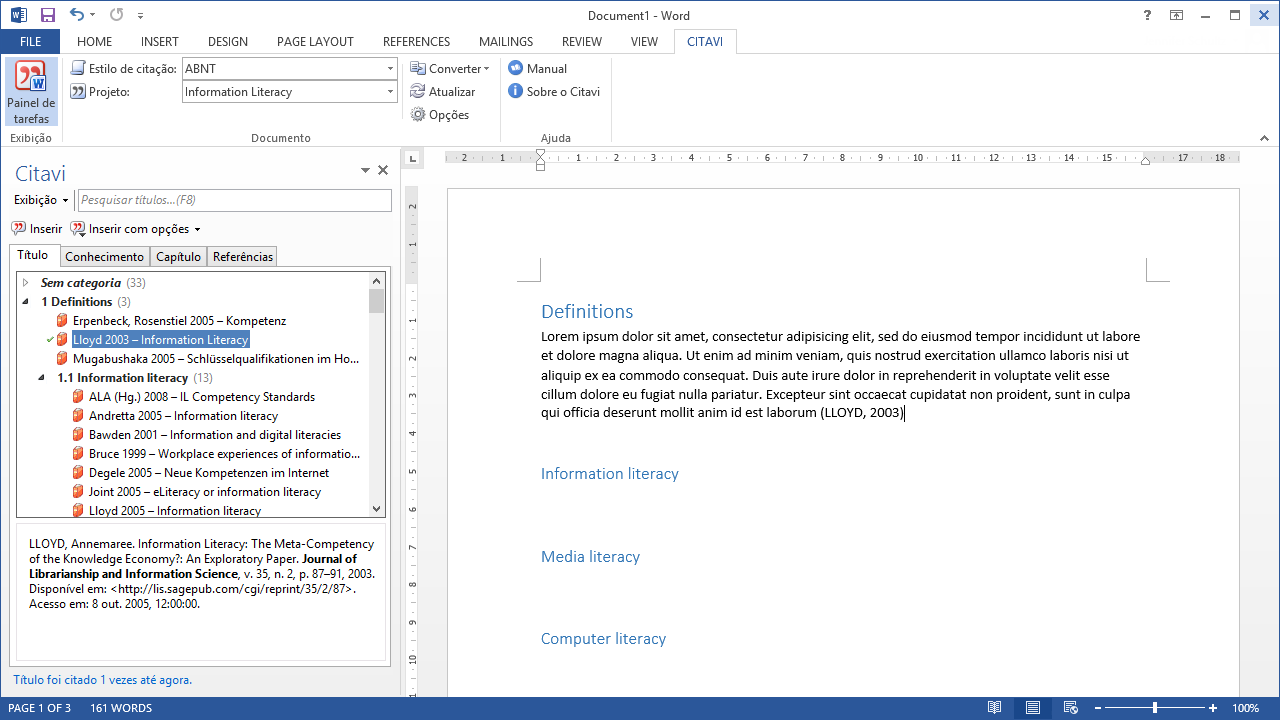Click the Word application icon
Image resolution: width=1280 pixels, height=720 pixels.
coord(18,15)
